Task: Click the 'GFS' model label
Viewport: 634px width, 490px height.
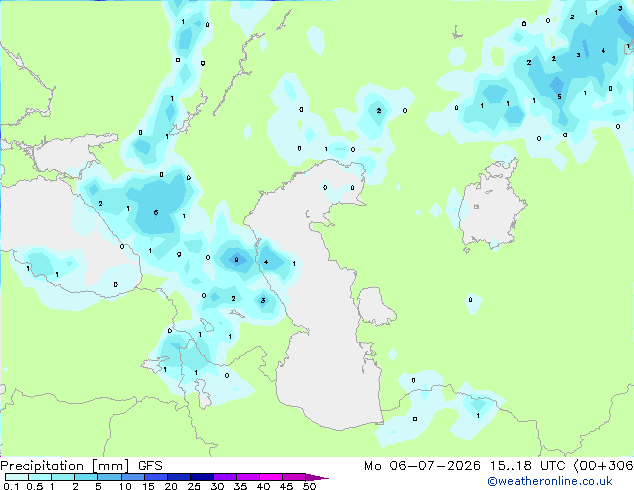Action: pyautogui.click(x=150, y=466)
